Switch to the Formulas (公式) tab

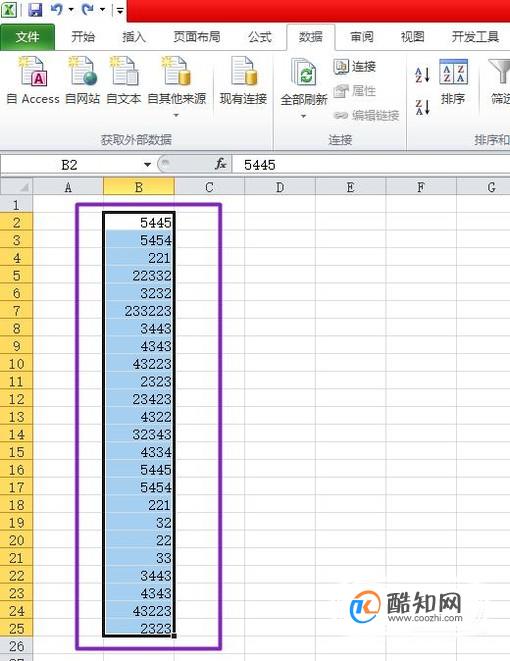pos(260,37)
